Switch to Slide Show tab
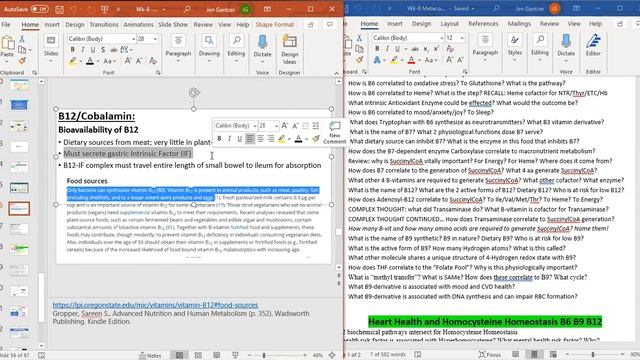 (x=173, y=24)
